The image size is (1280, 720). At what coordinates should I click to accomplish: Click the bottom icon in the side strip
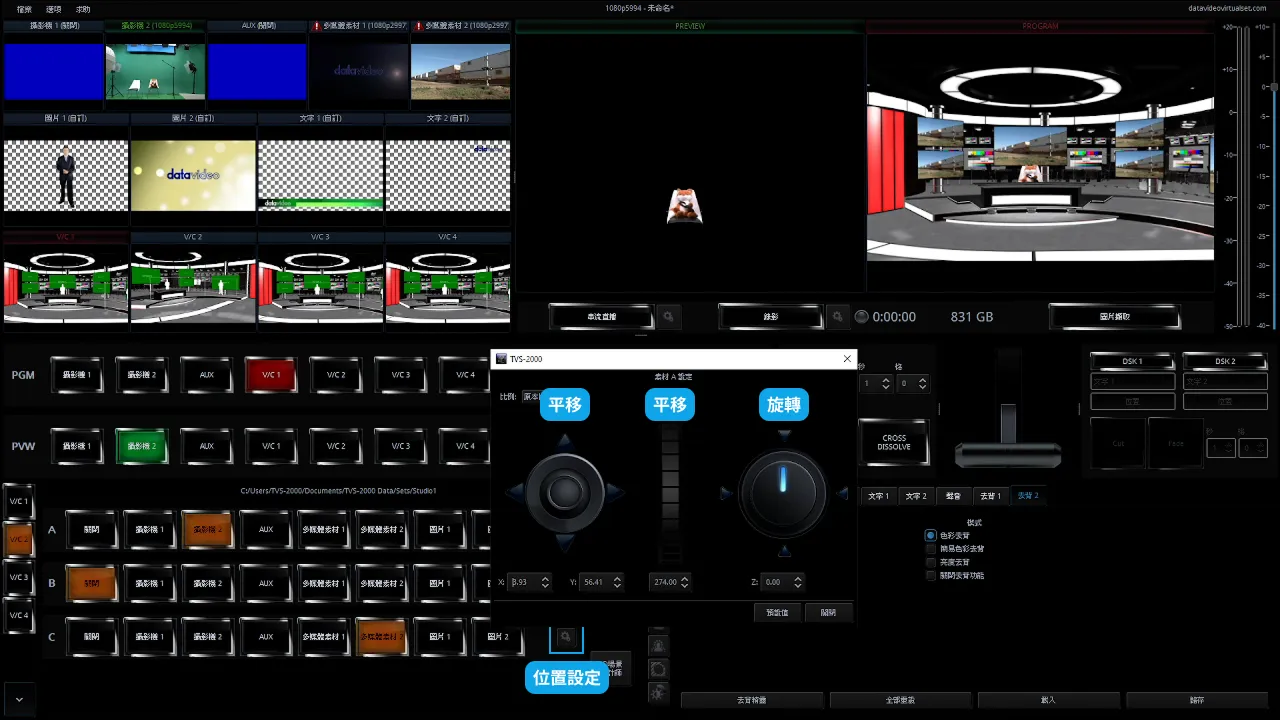[658, 692]
